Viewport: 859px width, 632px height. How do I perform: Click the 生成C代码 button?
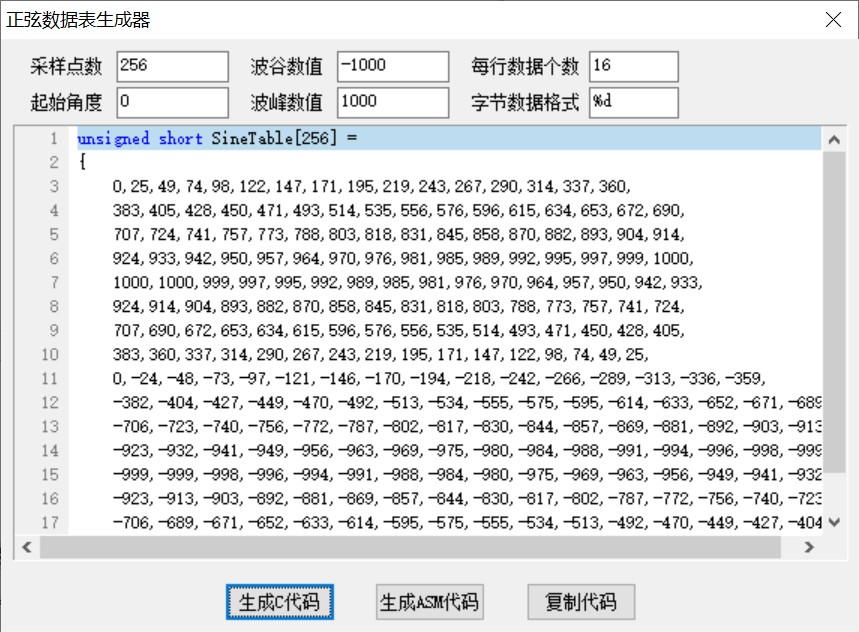point(279,602)
